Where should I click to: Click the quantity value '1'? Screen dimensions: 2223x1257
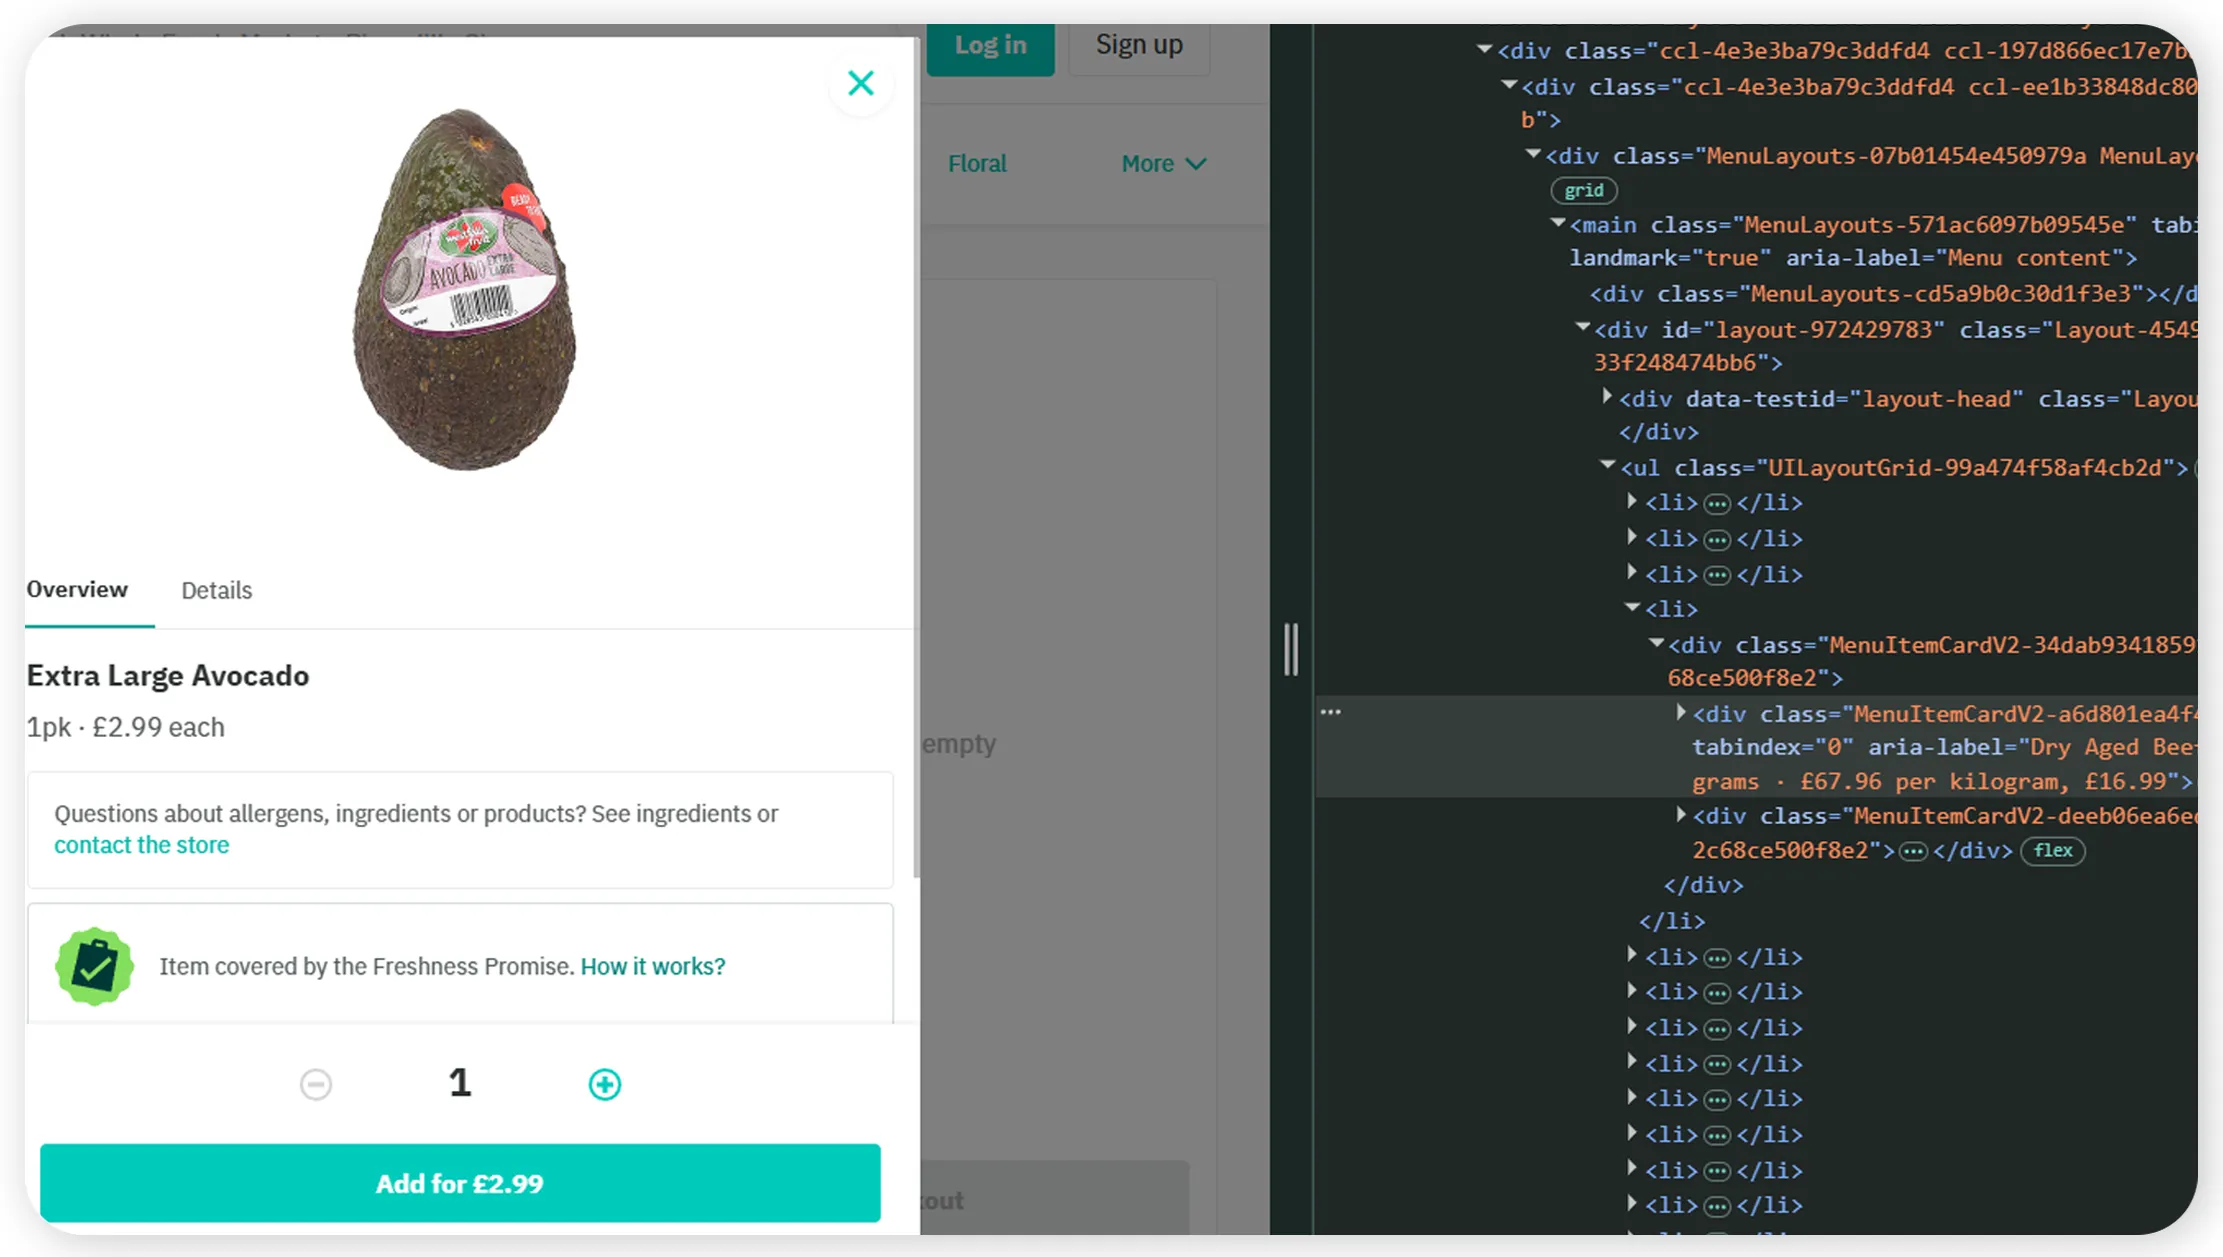tap(460, 1083)
